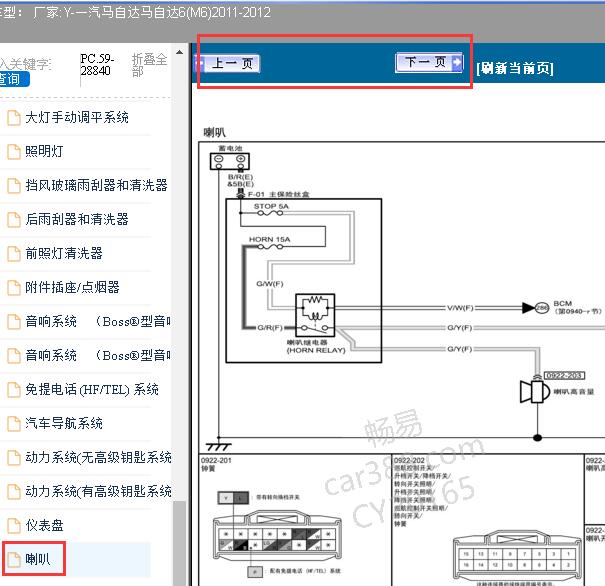Select the 喇叭 entry
This screenshot has width=605, height=586.
pyautogui.click(x=38, y=559)
